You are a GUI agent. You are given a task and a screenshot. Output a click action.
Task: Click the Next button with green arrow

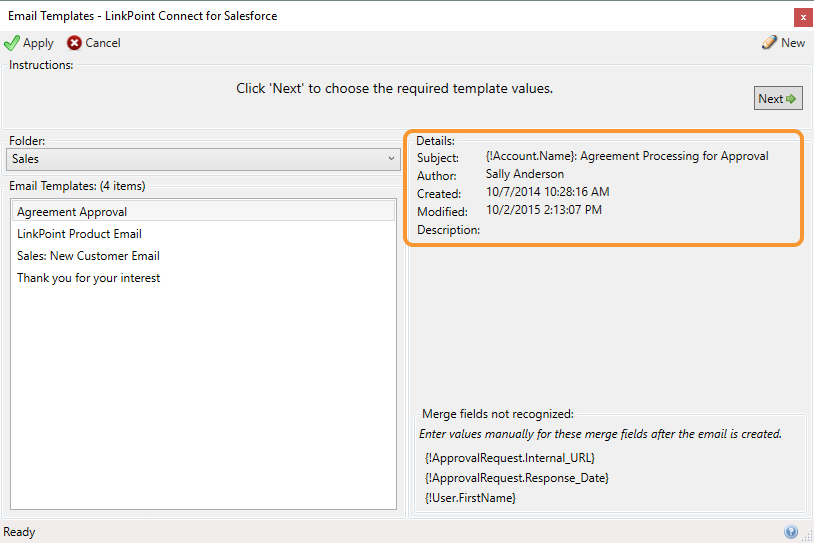[778, 98]
